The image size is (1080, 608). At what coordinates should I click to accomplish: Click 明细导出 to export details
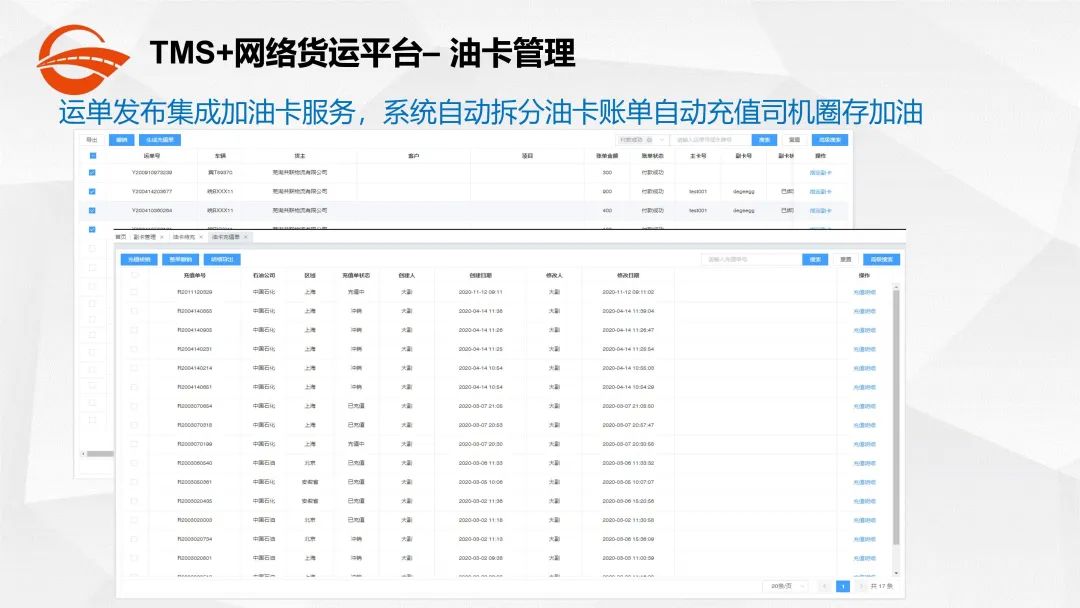(223, 258)
